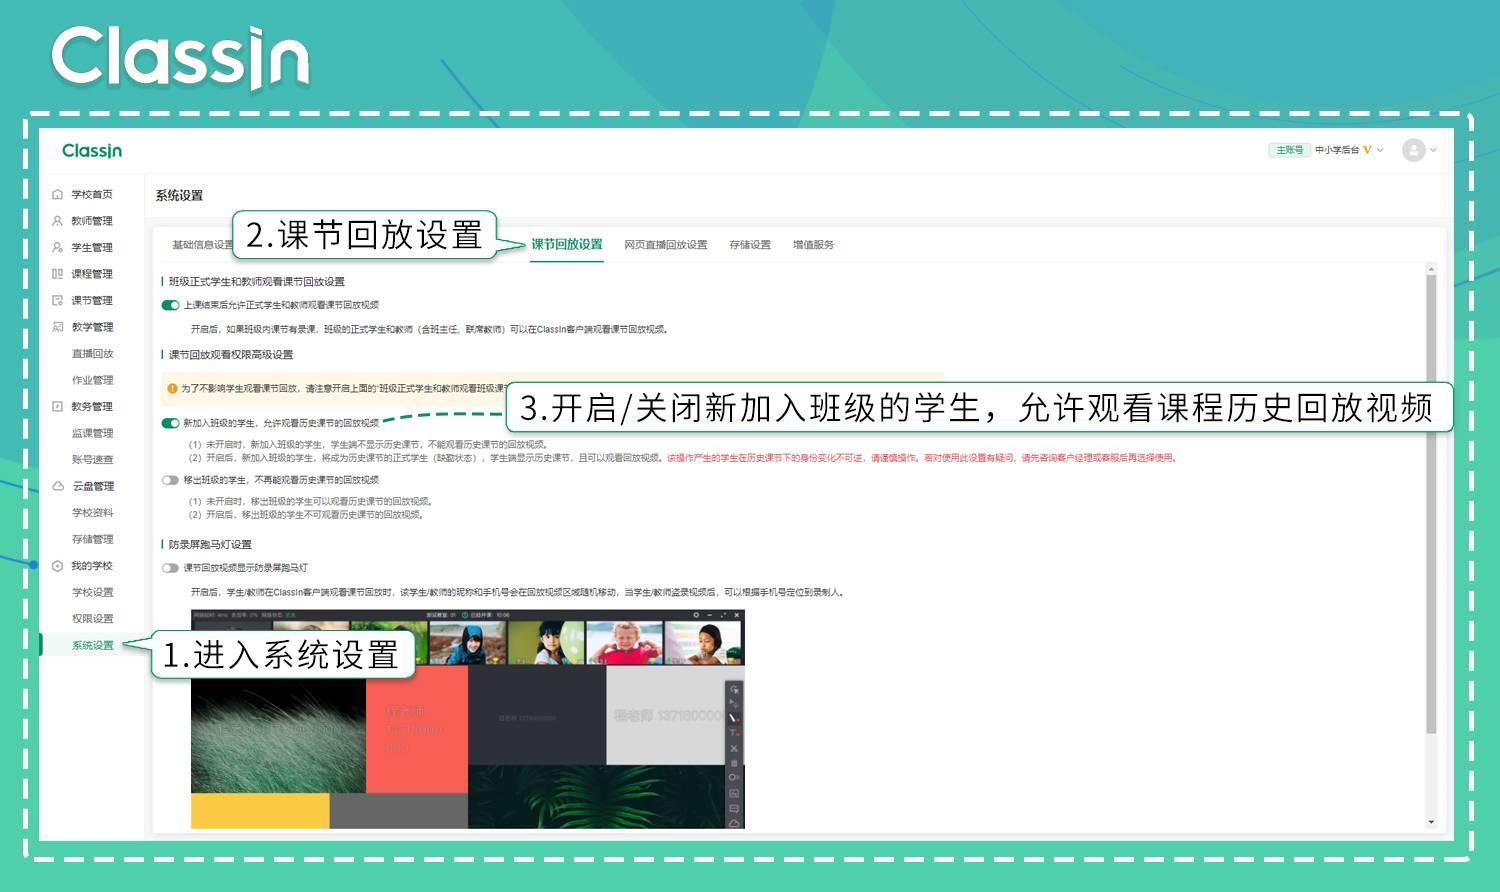1500x892 pixels.
Task: Enable 移出班级的学生不再能观看历史课节回放
Action: pos(170,480)
